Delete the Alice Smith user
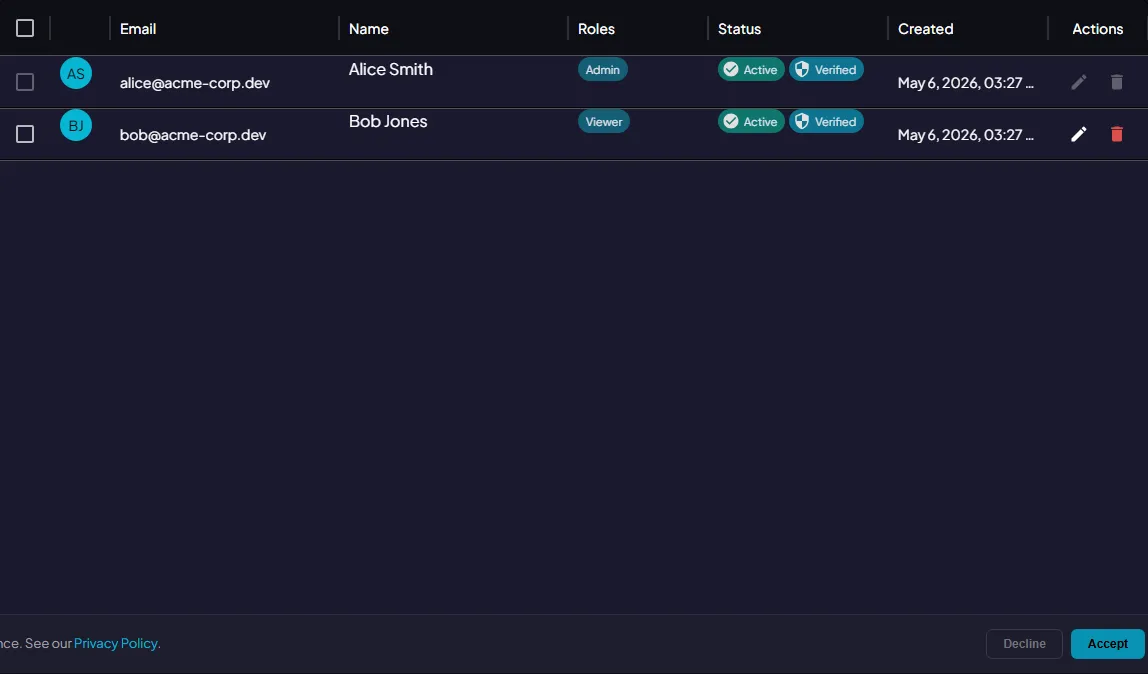The height and width of the screenshot is (674, 1148). pyautogui.click(x=1117, y=82)
